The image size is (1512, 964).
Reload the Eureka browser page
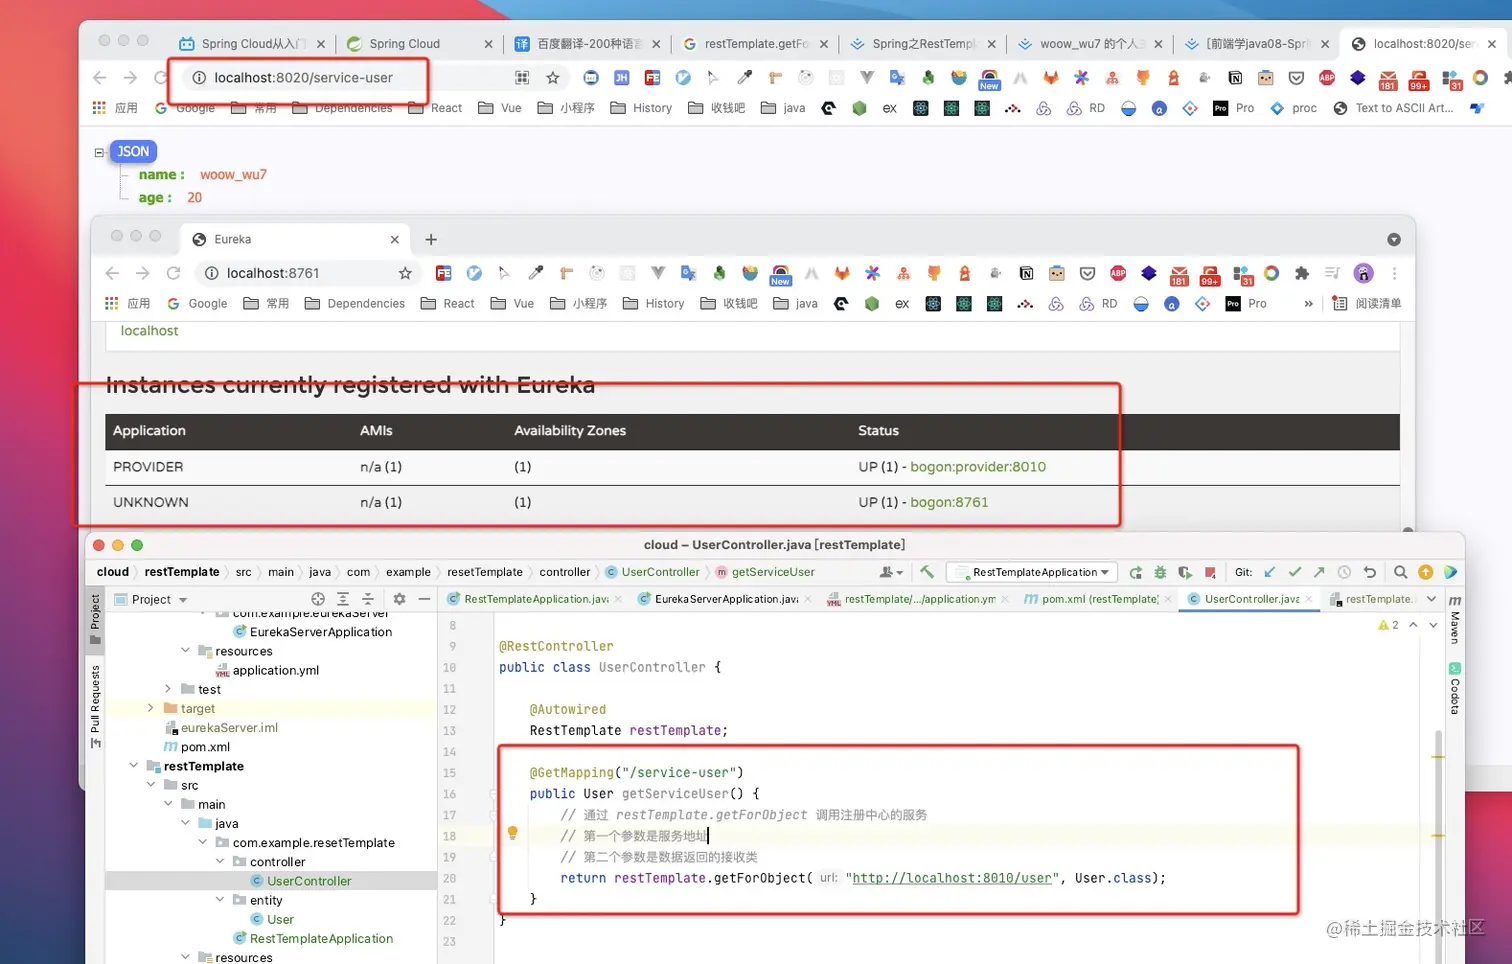pos(173,273)
